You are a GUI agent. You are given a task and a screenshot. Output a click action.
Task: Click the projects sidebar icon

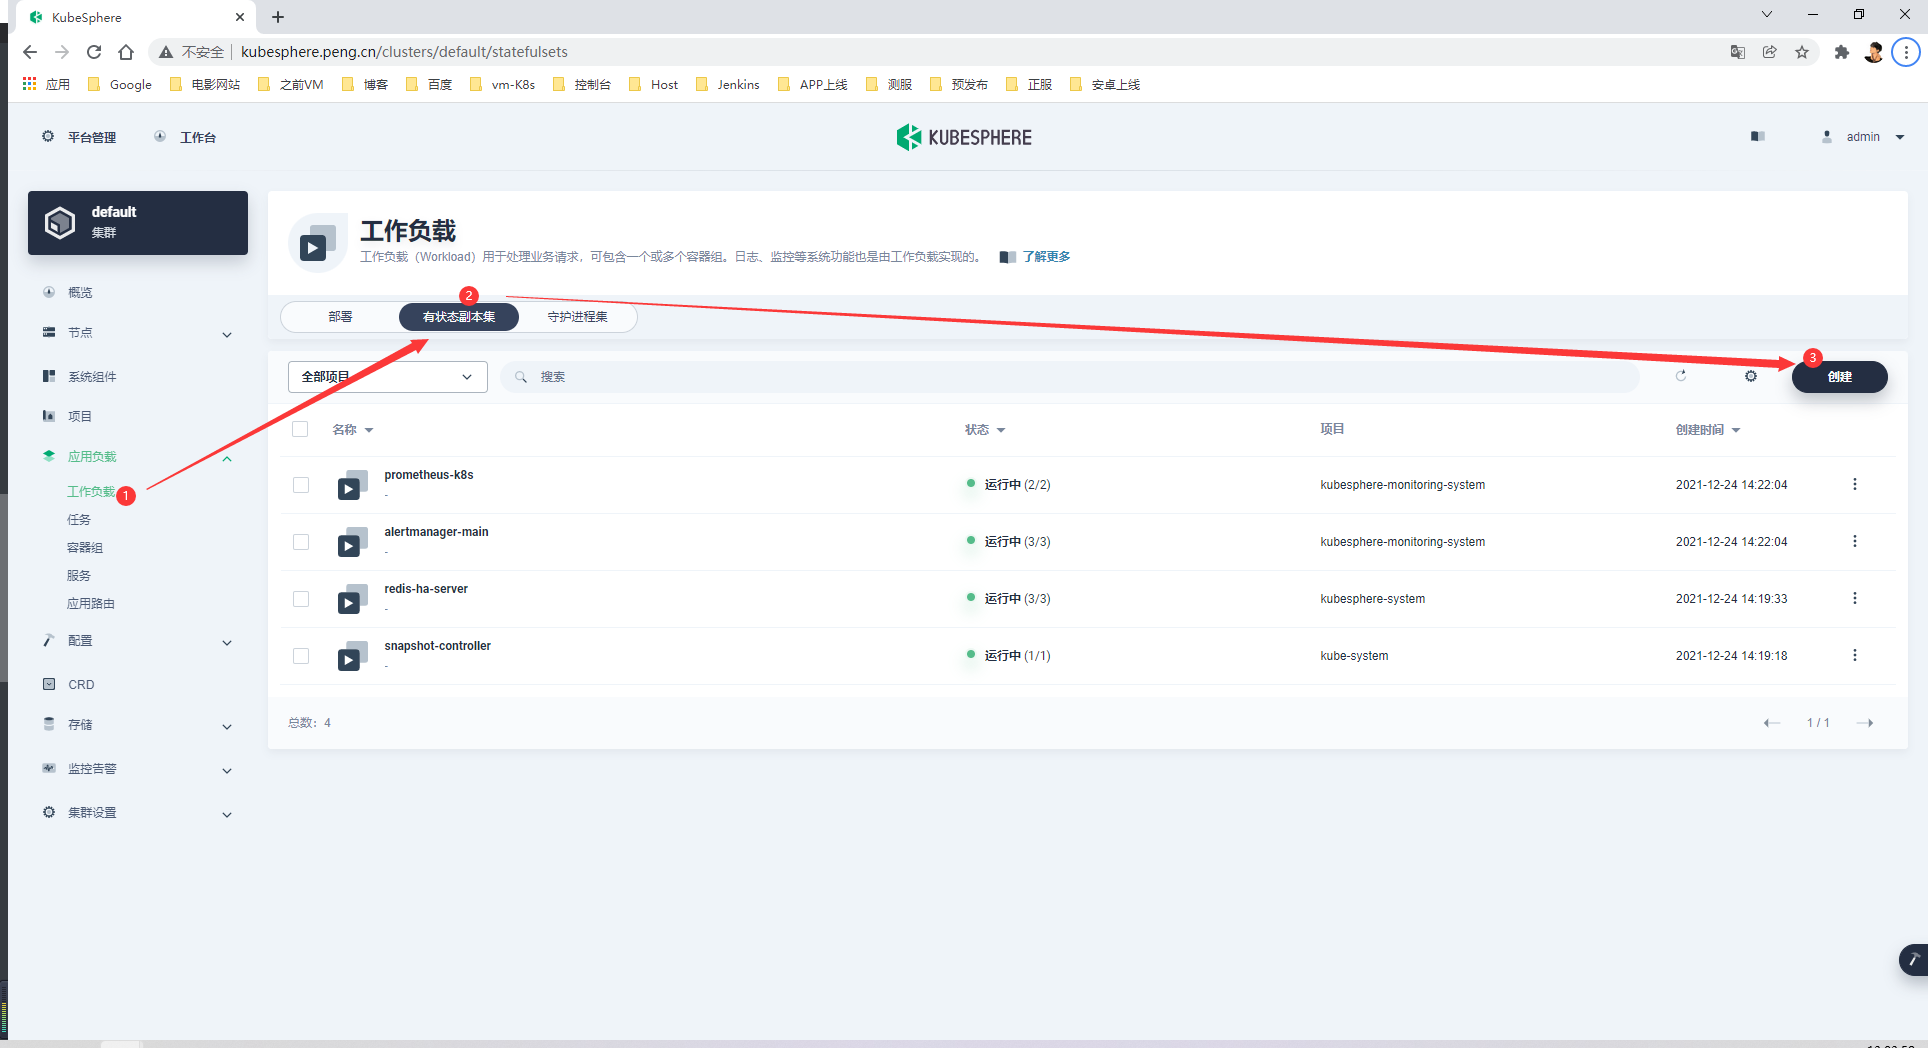[x=49, y=416]
